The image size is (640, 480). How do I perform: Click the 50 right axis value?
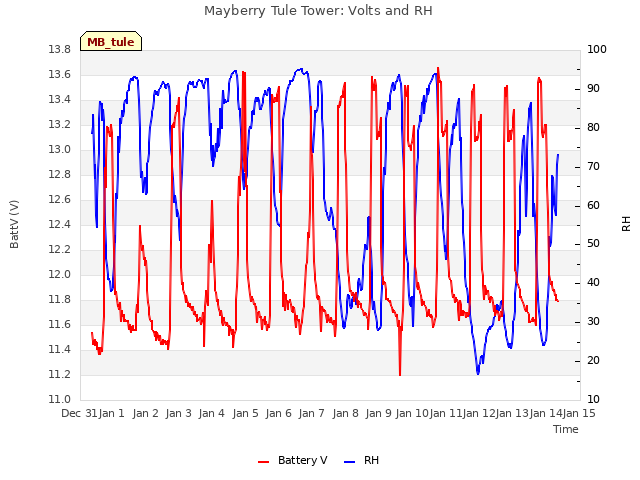[x=593, y=244]
